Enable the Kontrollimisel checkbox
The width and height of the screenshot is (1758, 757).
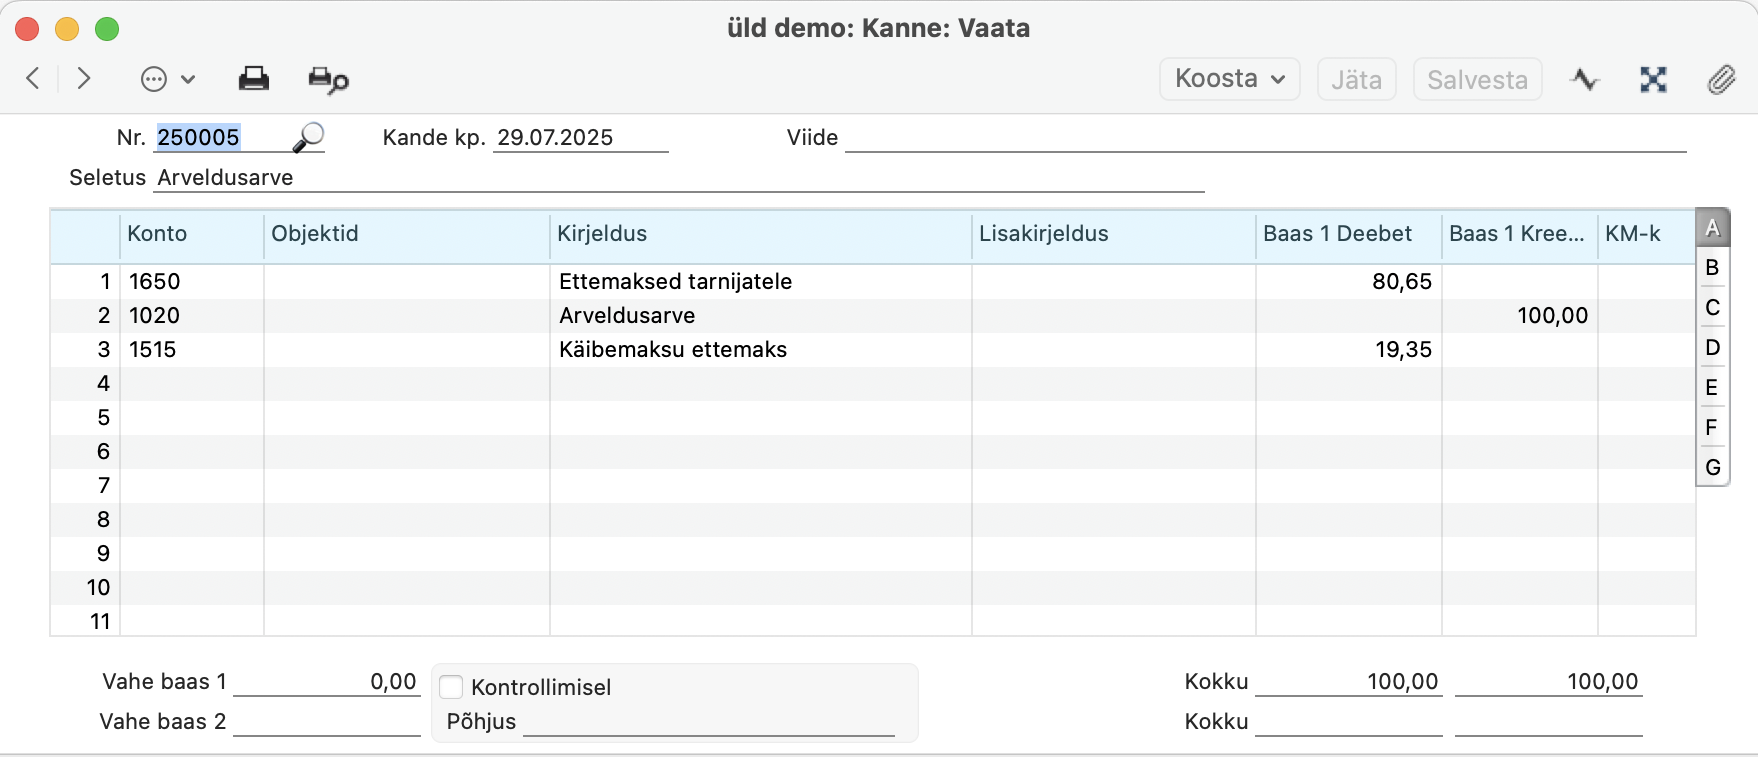(x=452, y=687)
